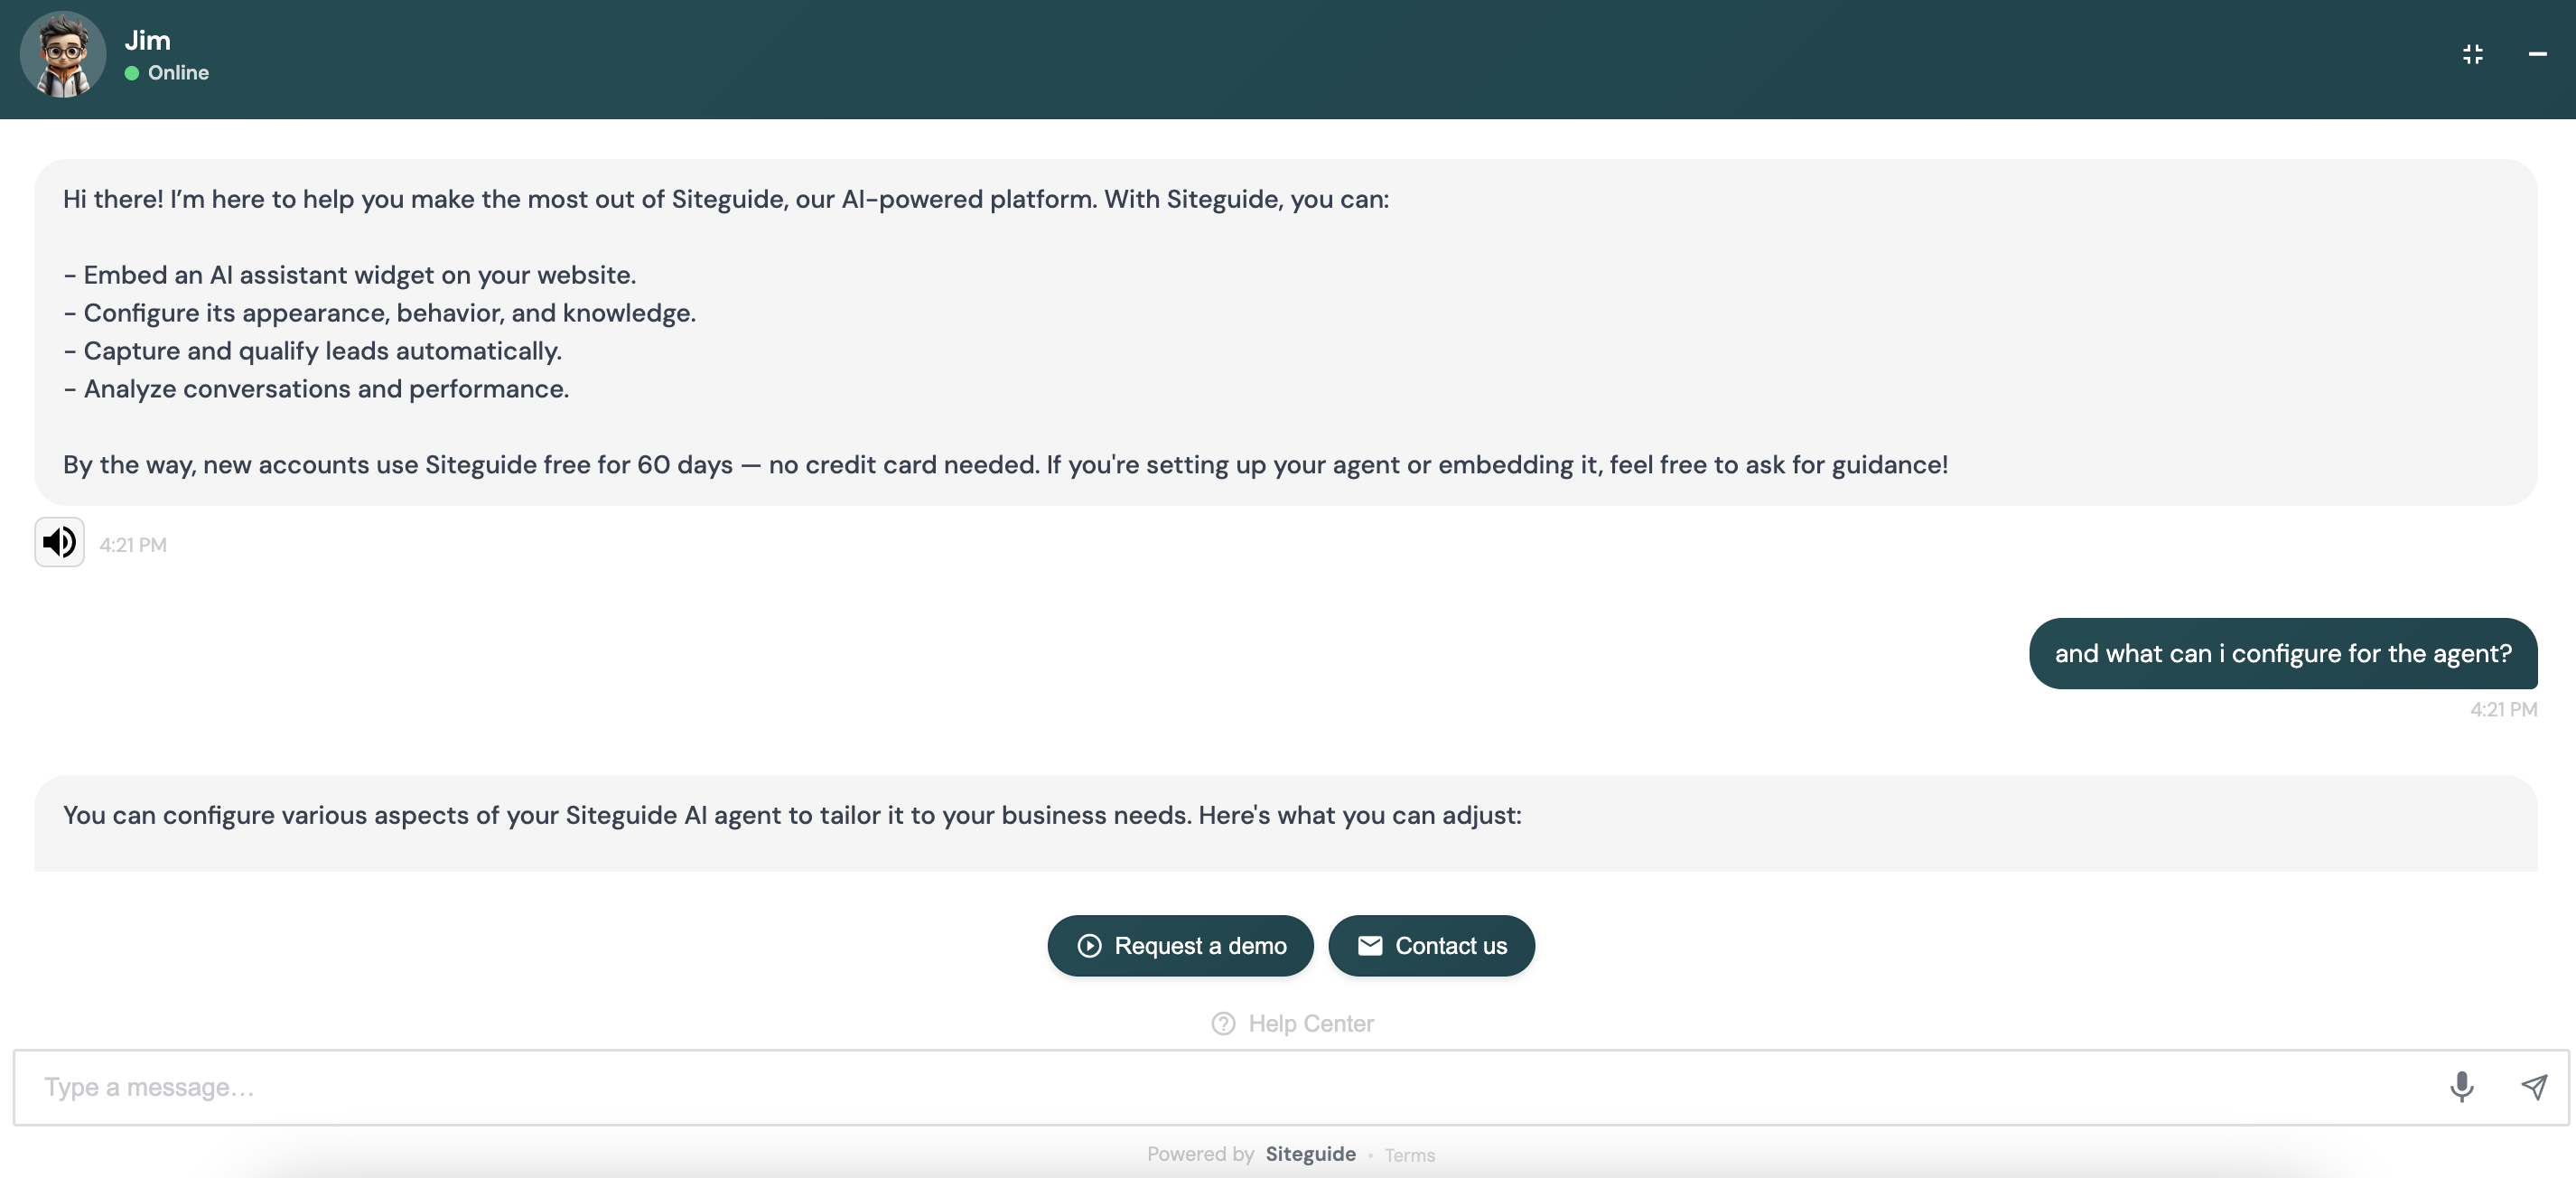
Task: Click the green Online status indicator
Action: point(131,72)
